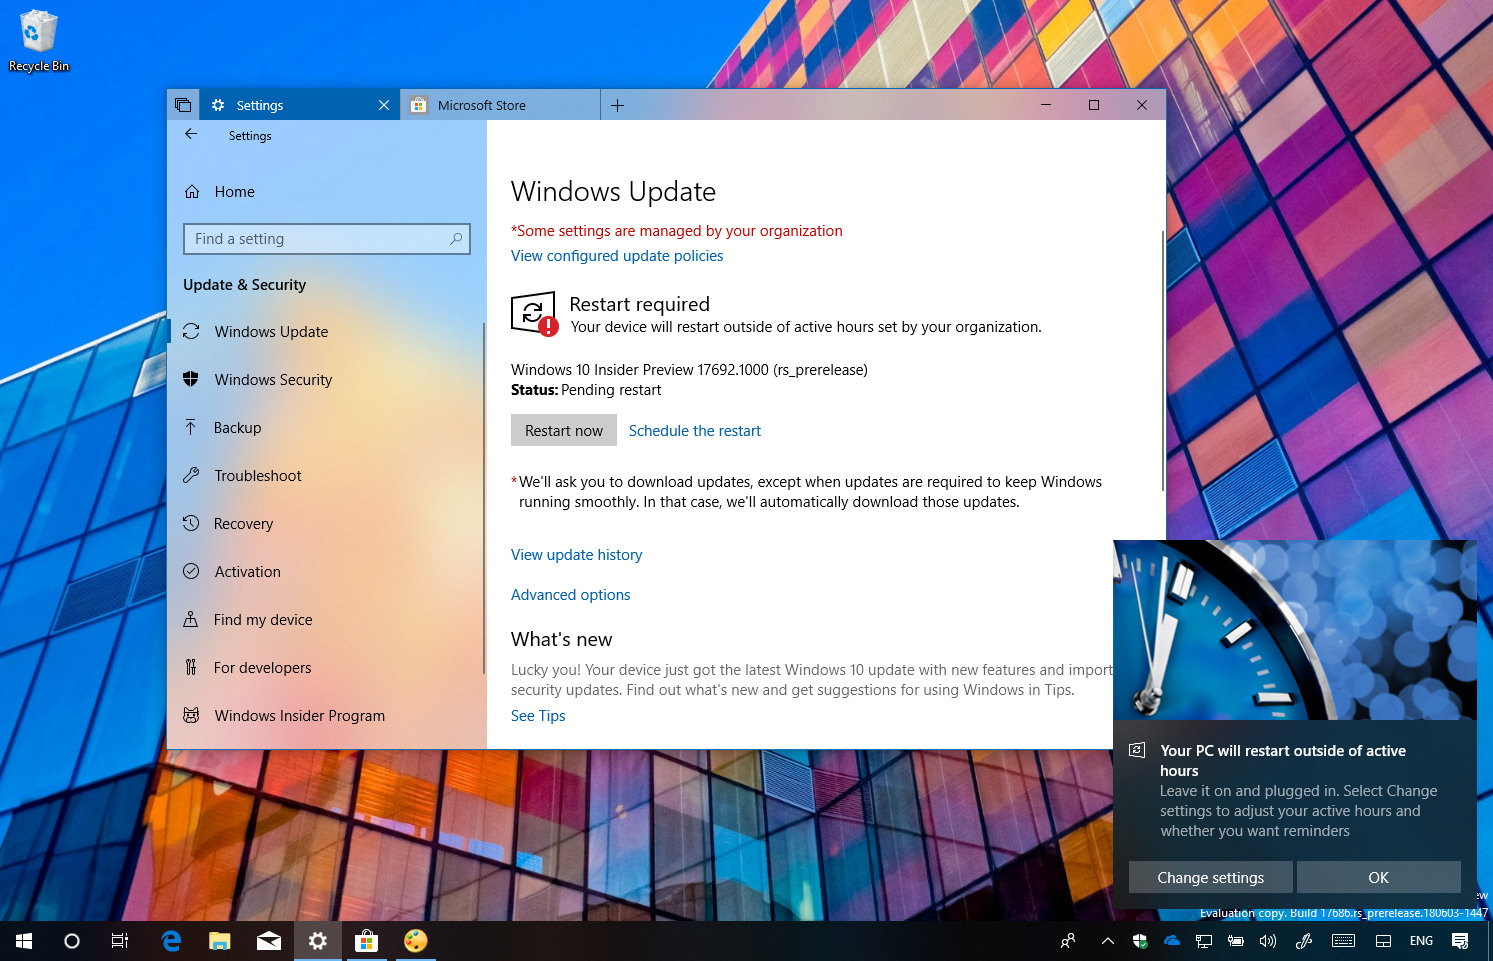Open the Start menu

[24, 941]
